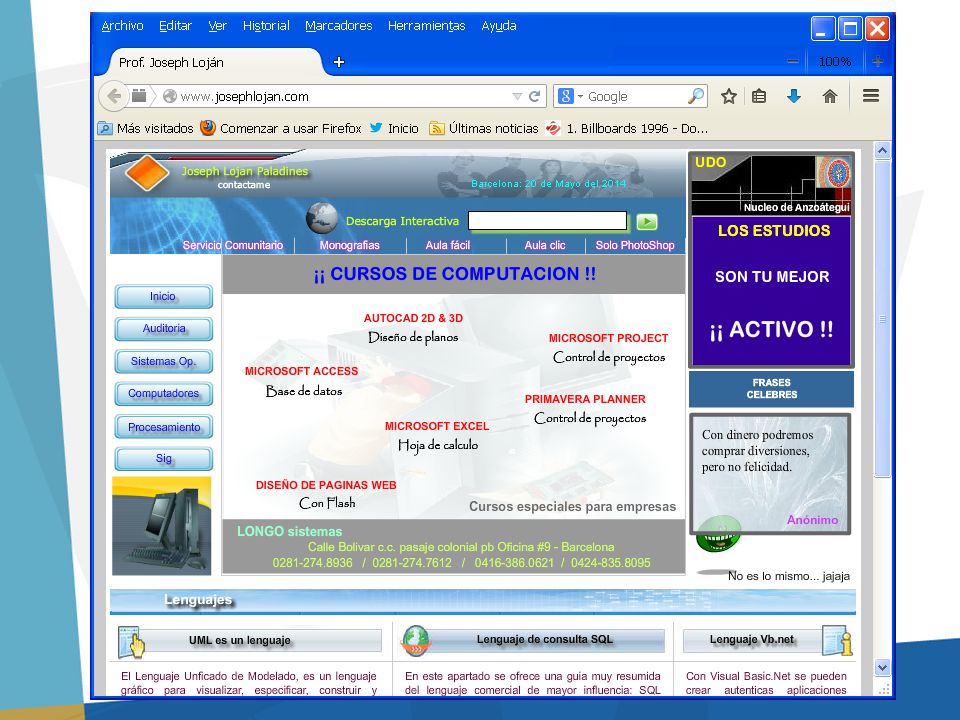Viewport: 960px width, 720px height.
Task: Click the globe icon beside Lenguaje de consulta SQL
Action: [x=416, y=641]
